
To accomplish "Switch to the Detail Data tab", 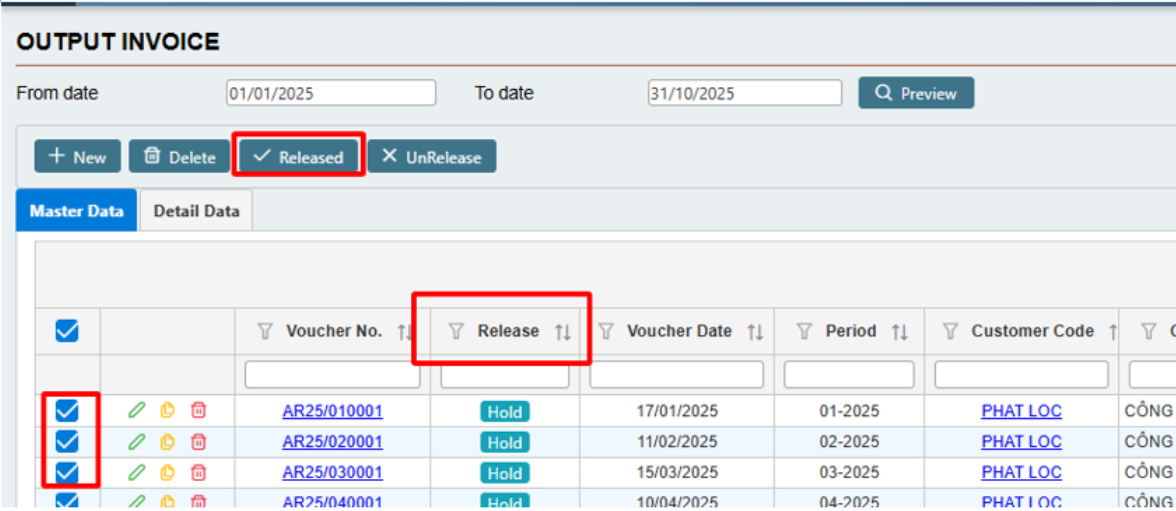I will coord(196,211).
